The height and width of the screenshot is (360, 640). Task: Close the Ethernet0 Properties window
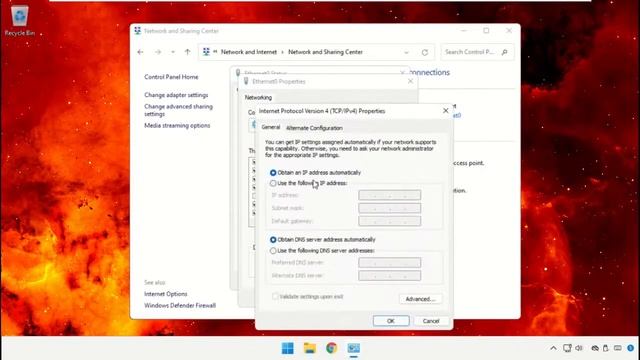pyautogui.click(x=410, y=81)
